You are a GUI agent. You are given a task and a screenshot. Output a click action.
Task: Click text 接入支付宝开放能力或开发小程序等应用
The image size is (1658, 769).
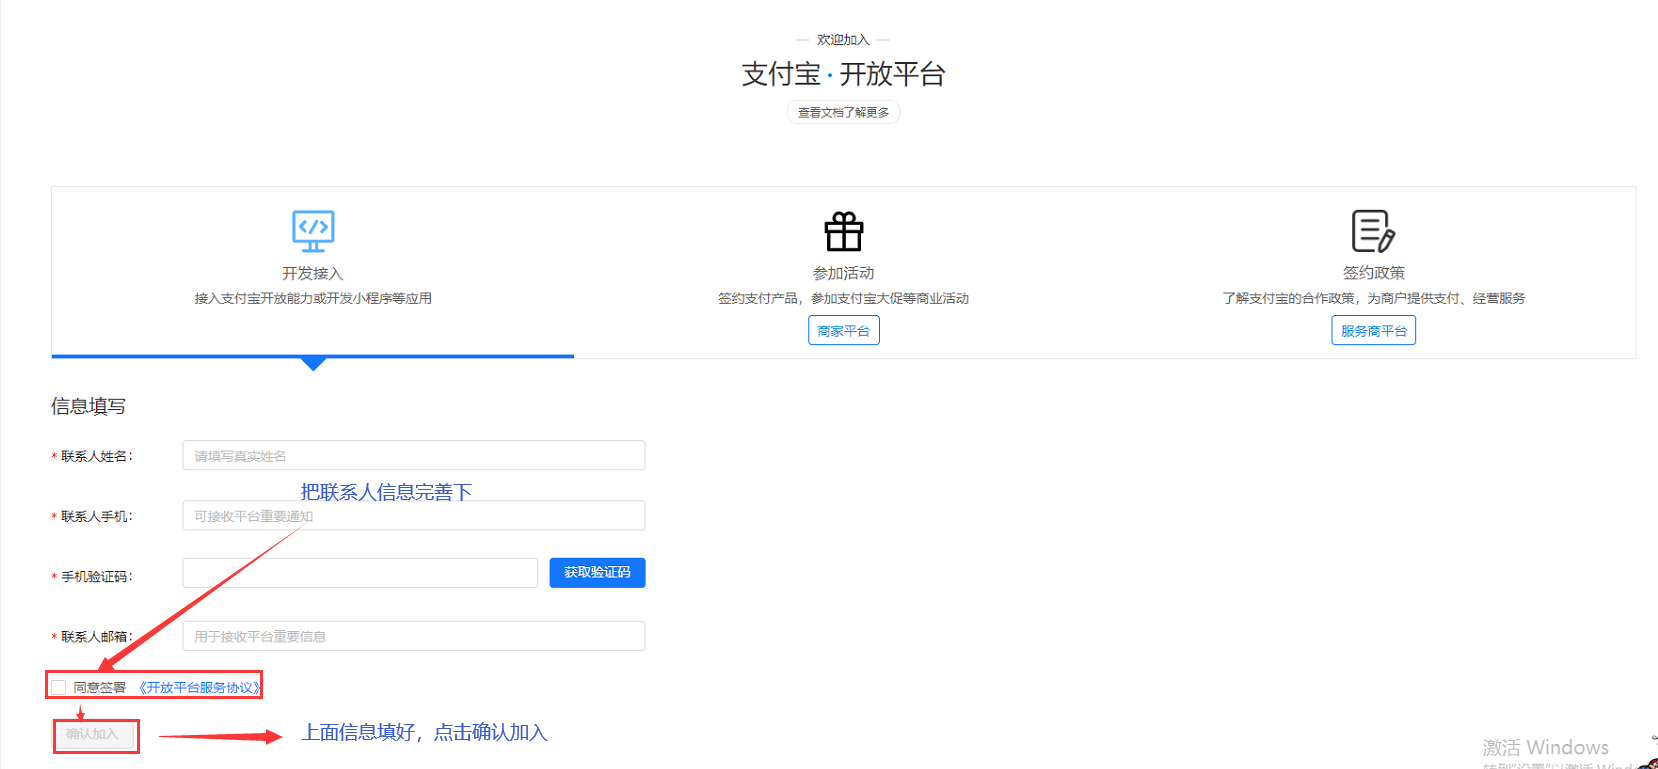click(313, 298)
